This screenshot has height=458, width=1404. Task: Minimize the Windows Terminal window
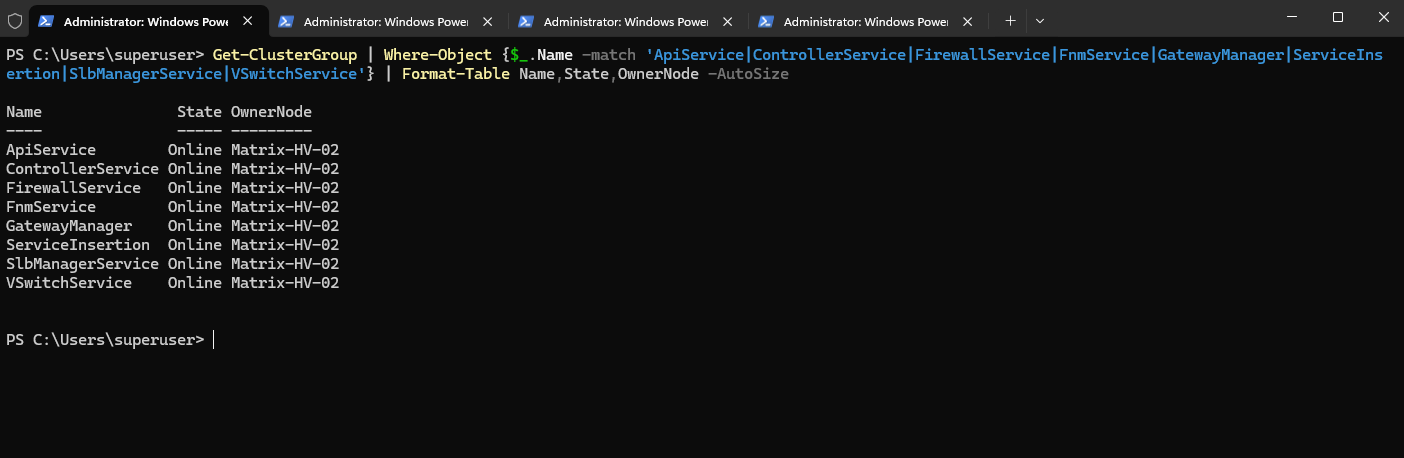click(1290, 18)
